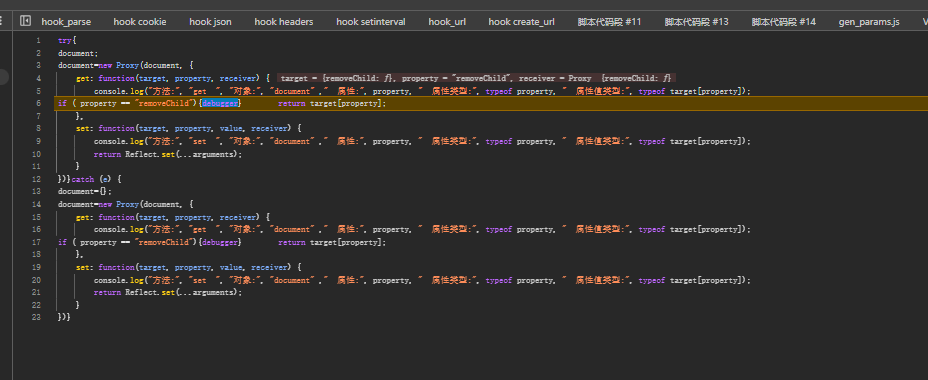Click "return target[property];" on line 17

[x=332, y=242]
